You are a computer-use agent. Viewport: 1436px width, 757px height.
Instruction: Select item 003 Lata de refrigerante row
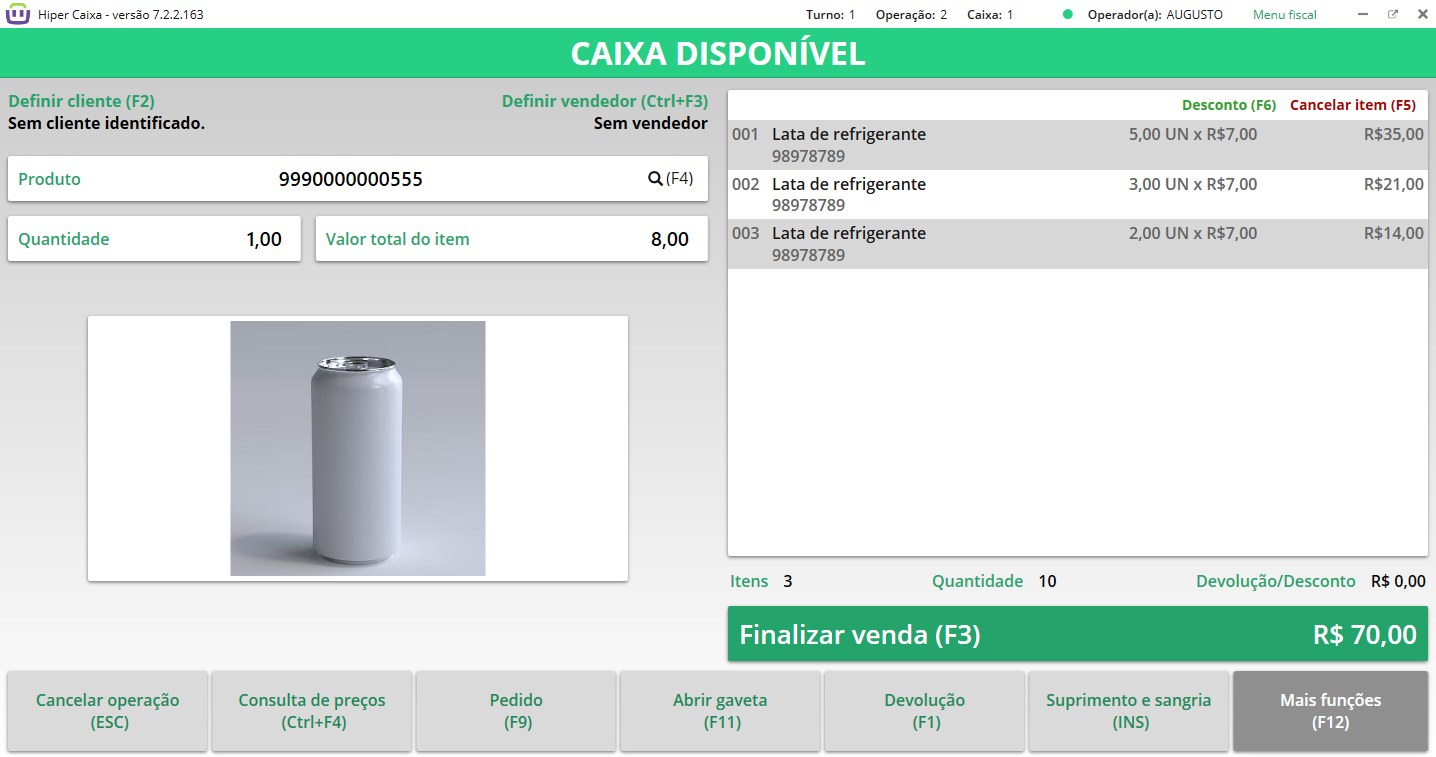[x=1078, y=244]
